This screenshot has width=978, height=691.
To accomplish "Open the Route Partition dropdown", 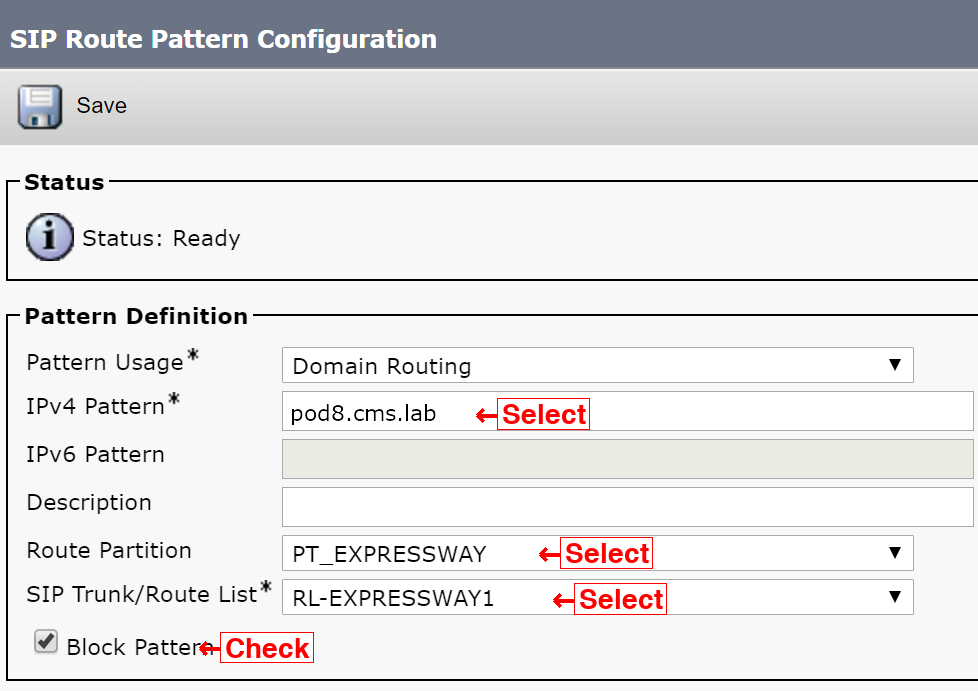I will 598,553.
